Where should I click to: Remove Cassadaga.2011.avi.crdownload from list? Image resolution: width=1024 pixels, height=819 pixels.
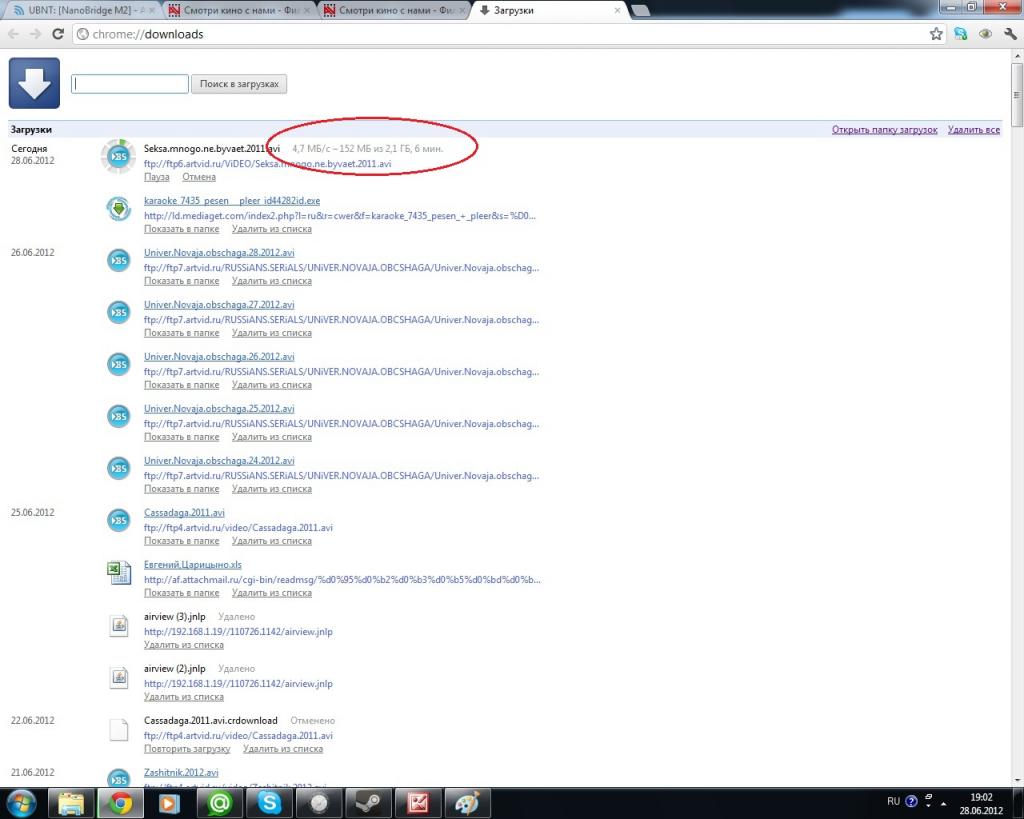(x=283, y=749)
